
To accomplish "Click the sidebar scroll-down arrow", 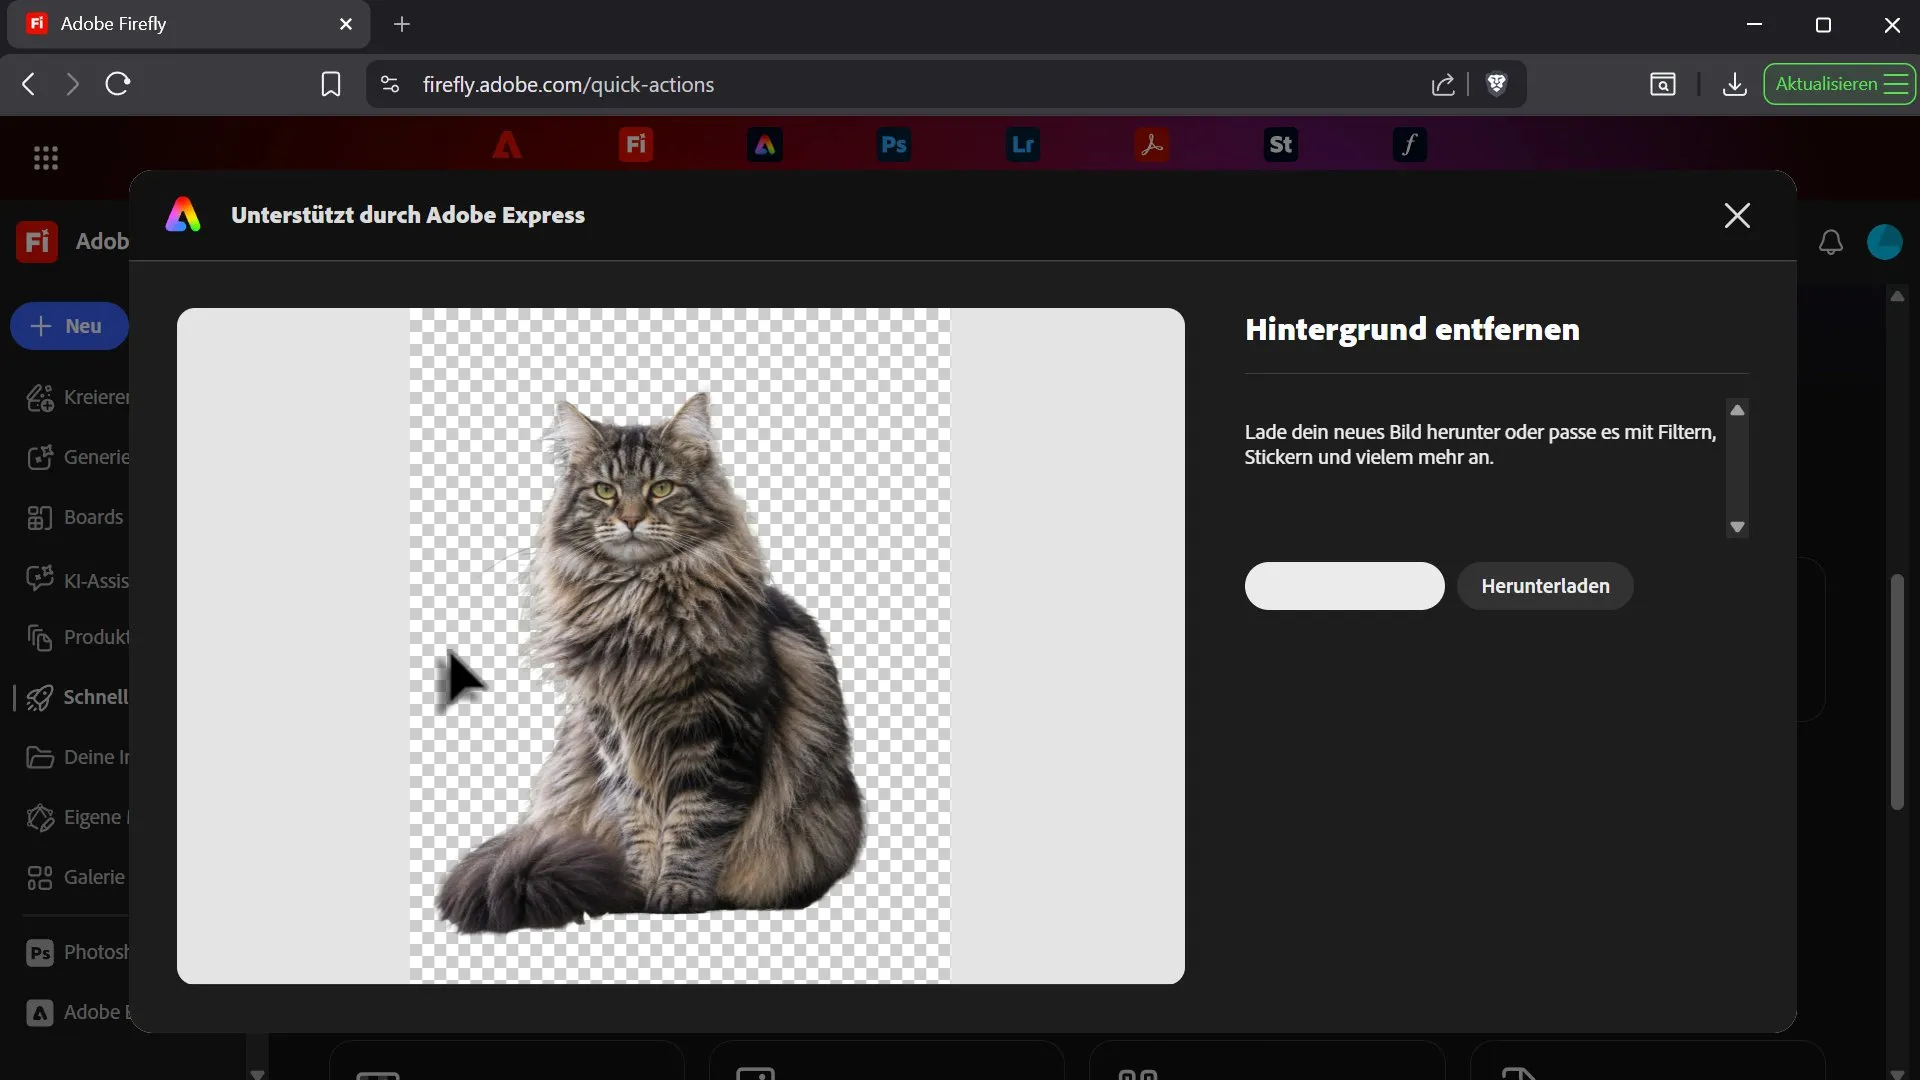I will point(257,1074).
